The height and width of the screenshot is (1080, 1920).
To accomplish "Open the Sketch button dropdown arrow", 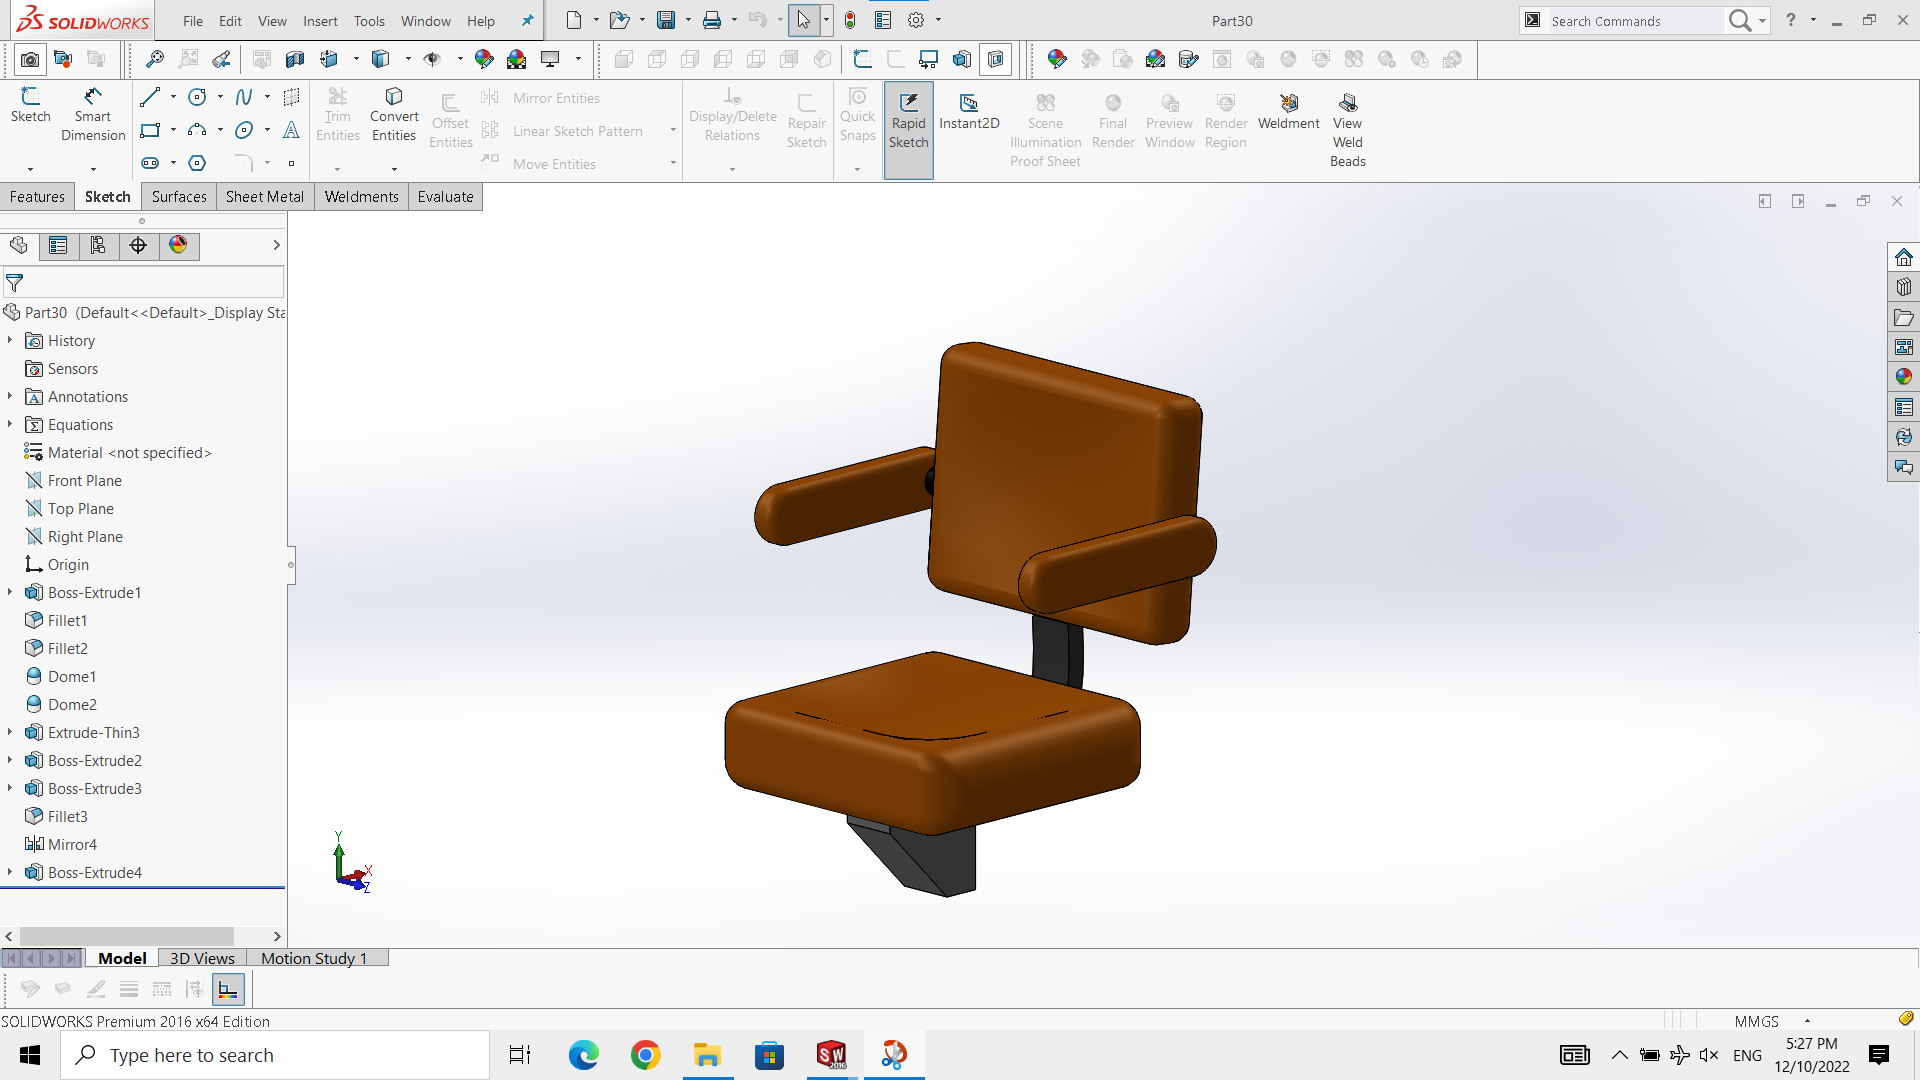I will click(30, 169).
